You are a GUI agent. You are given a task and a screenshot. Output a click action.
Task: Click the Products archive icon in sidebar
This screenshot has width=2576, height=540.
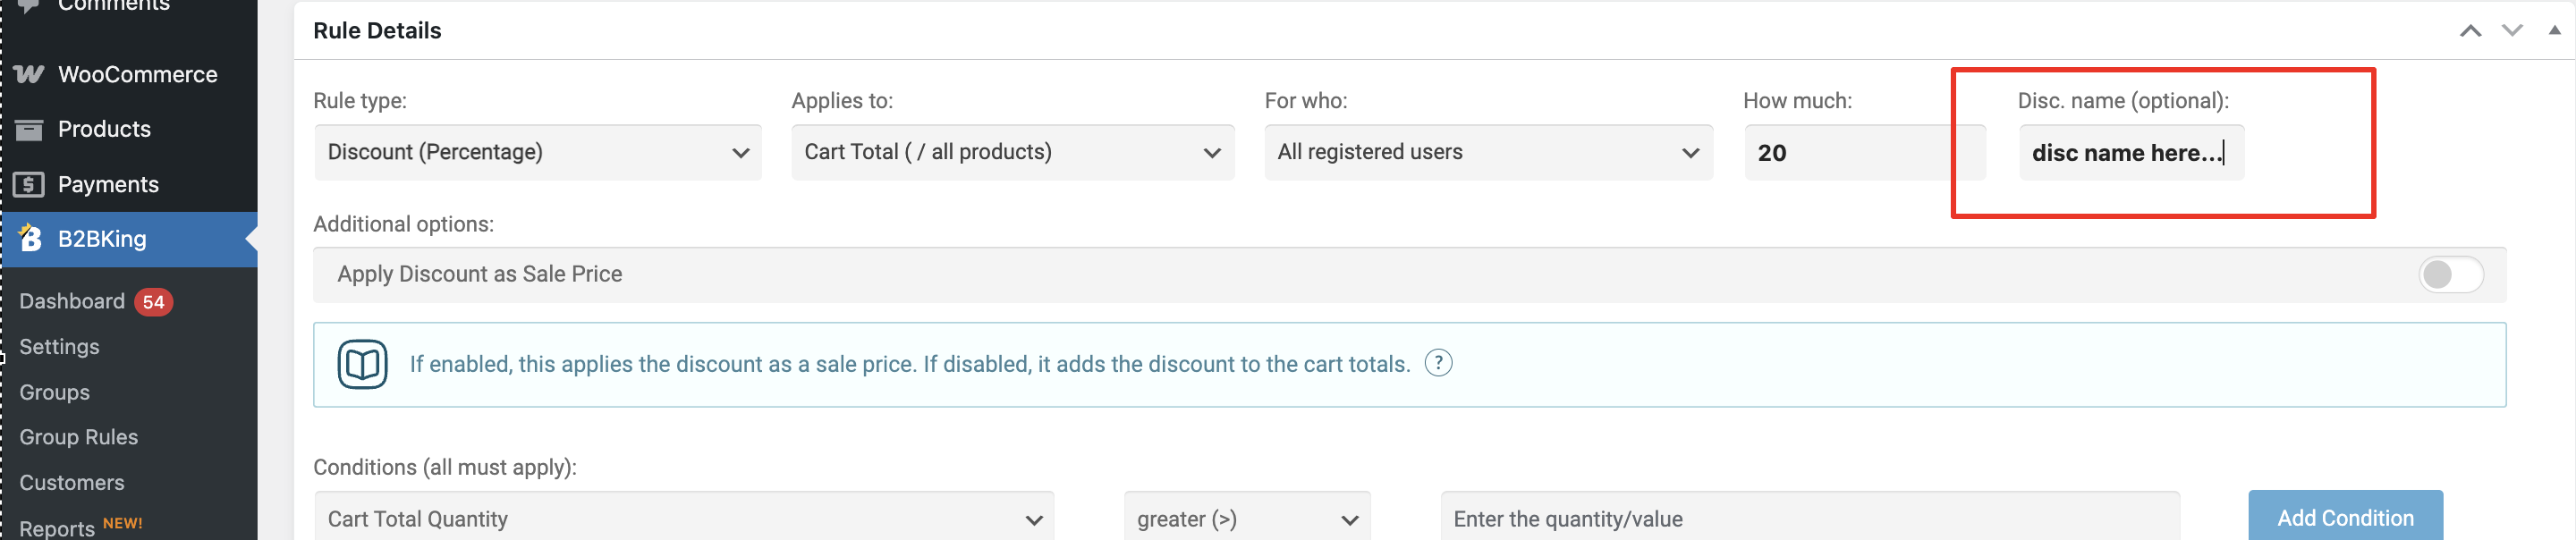pos(29,129)
